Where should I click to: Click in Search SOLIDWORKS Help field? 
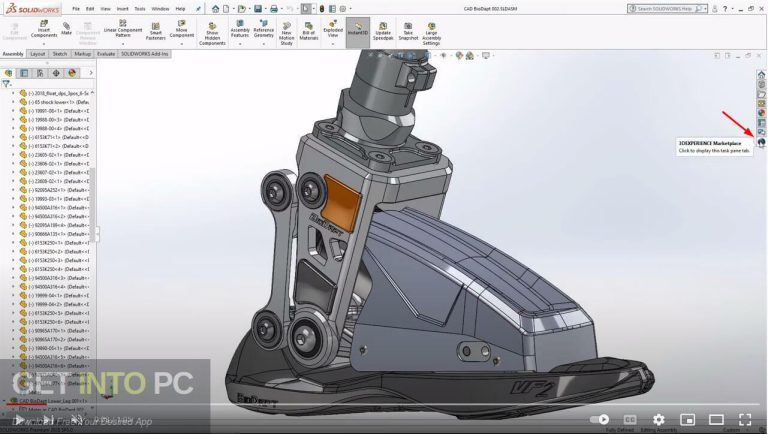(x=667, y=9)
